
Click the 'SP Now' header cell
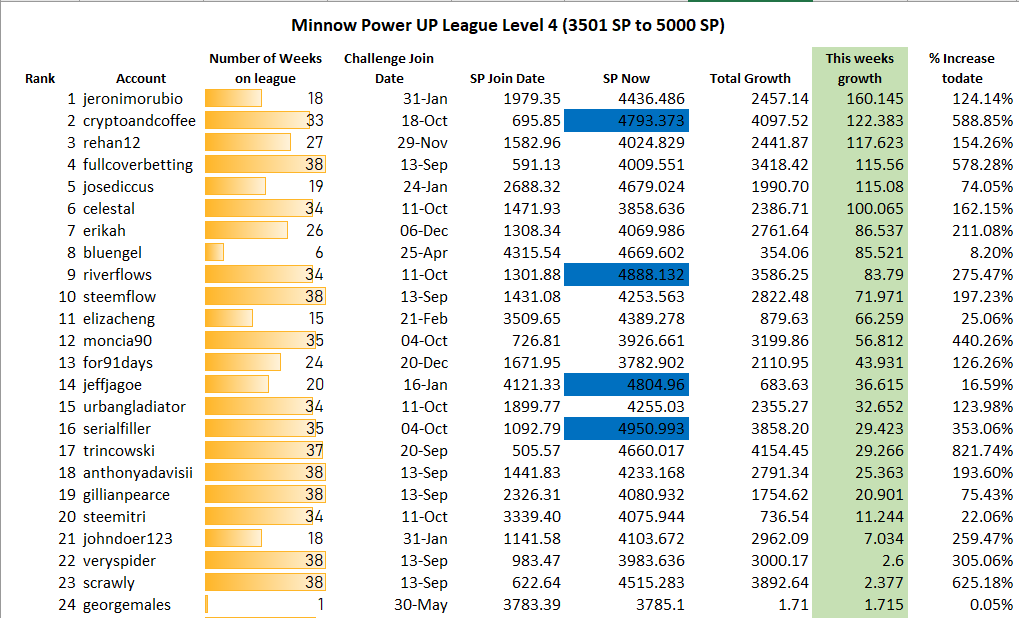[626, 79]
